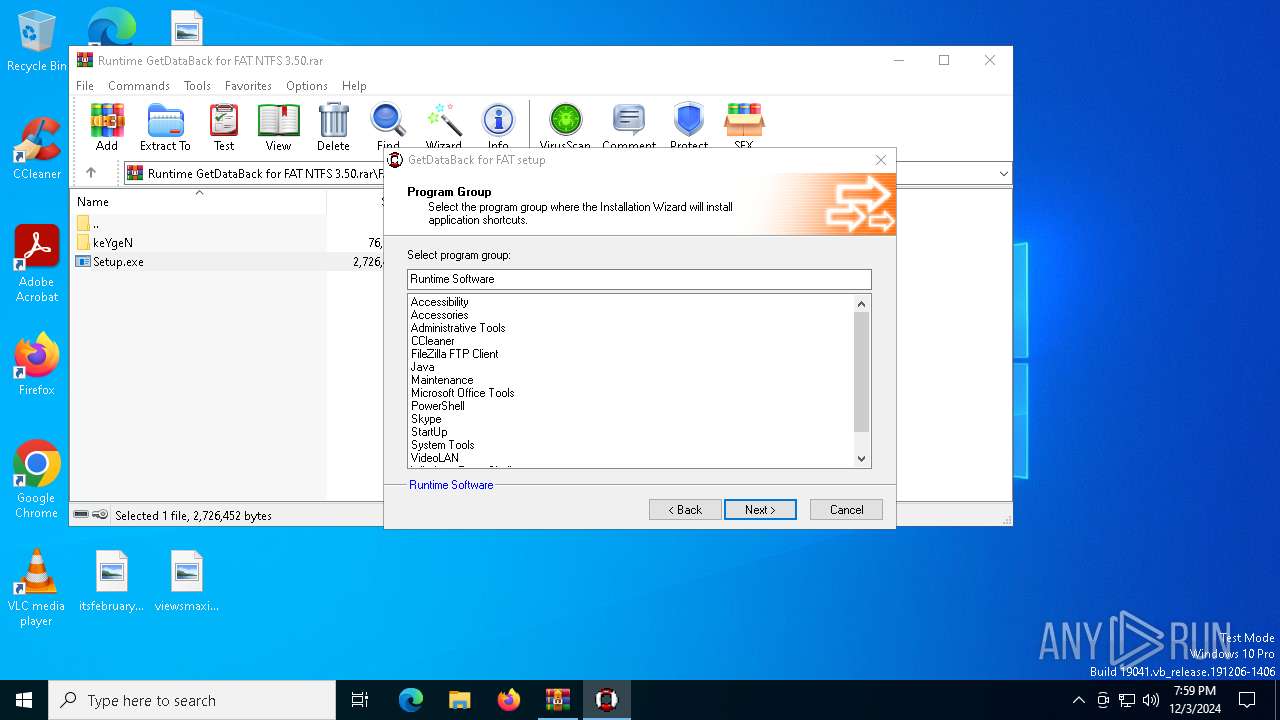Open the File menu in WinRAR

85,86
